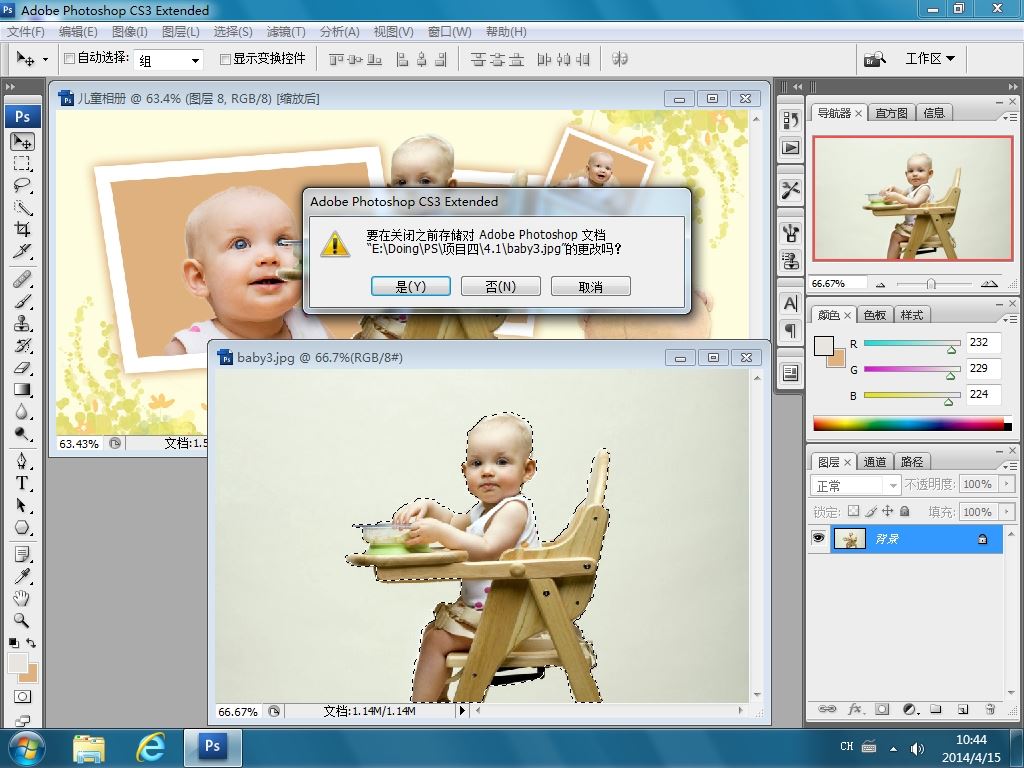Check the 显示变换控件 checkbox

(225, 59)
